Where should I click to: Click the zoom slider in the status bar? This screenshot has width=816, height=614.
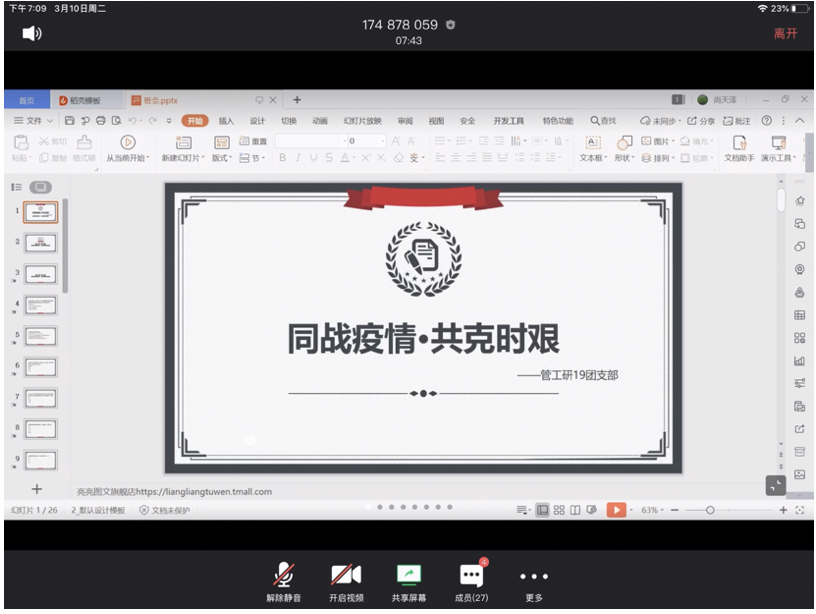point(710,510)
